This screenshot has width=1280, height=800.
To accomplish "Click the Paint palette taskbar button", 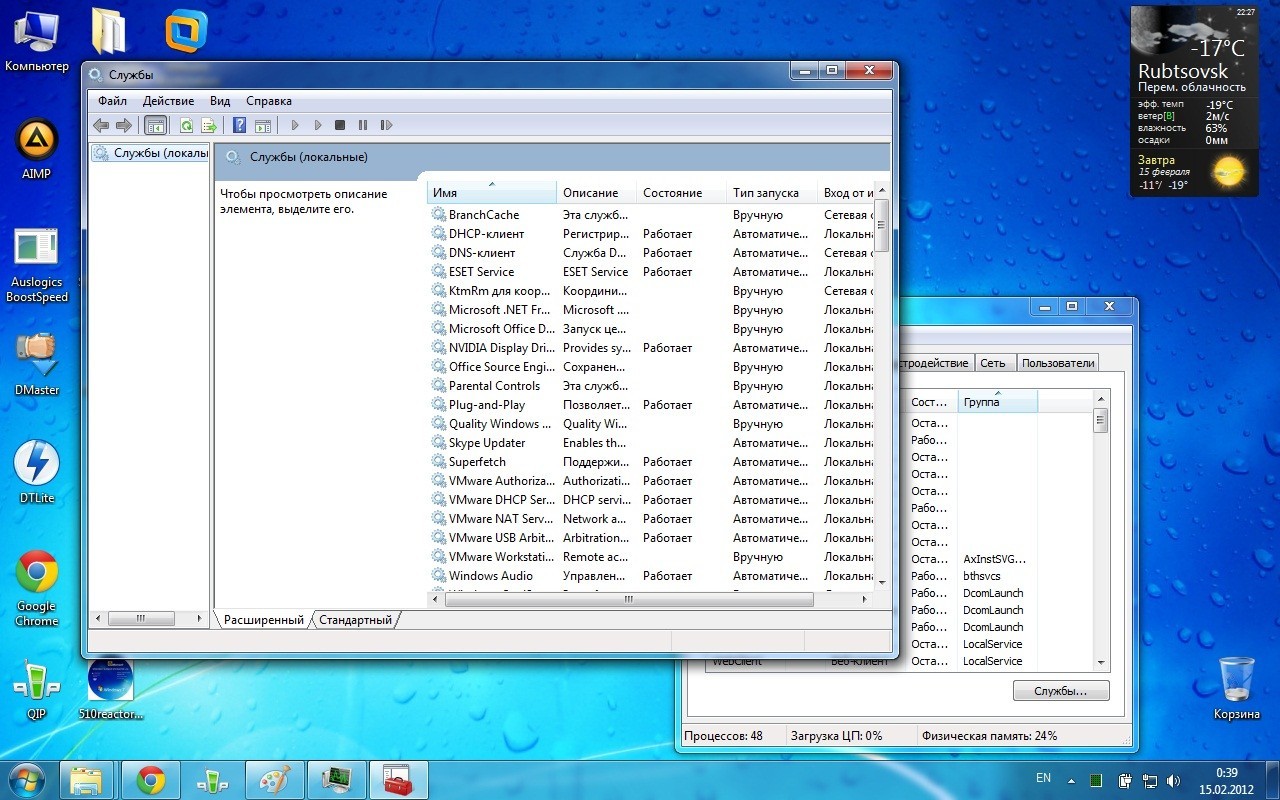I will (x=274, y=780).
